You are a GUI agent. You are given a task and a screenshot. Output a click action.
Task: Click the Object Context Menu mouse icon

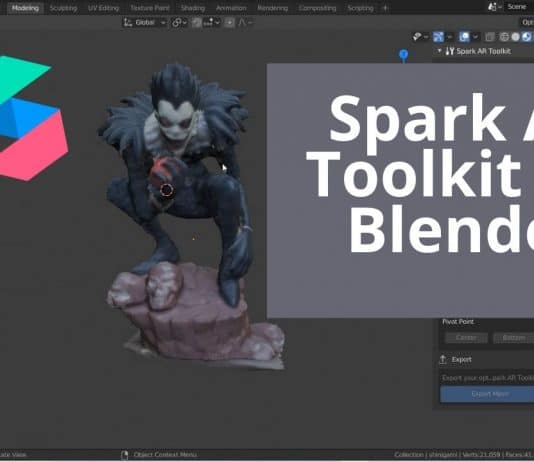pos(125,455)
